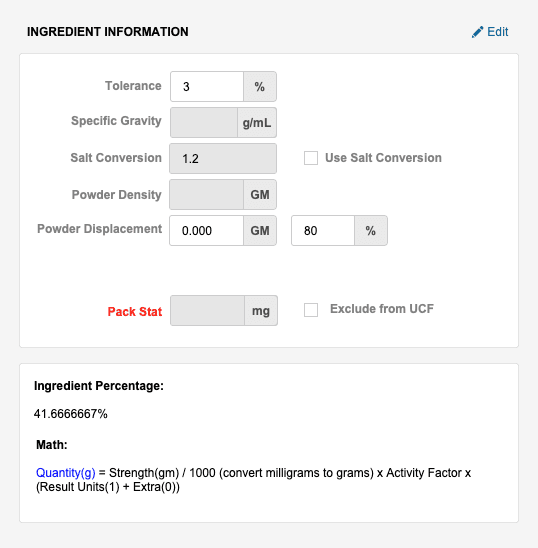Open the Edit link text
The image size is (538, 548).
(x=497, y=32)
